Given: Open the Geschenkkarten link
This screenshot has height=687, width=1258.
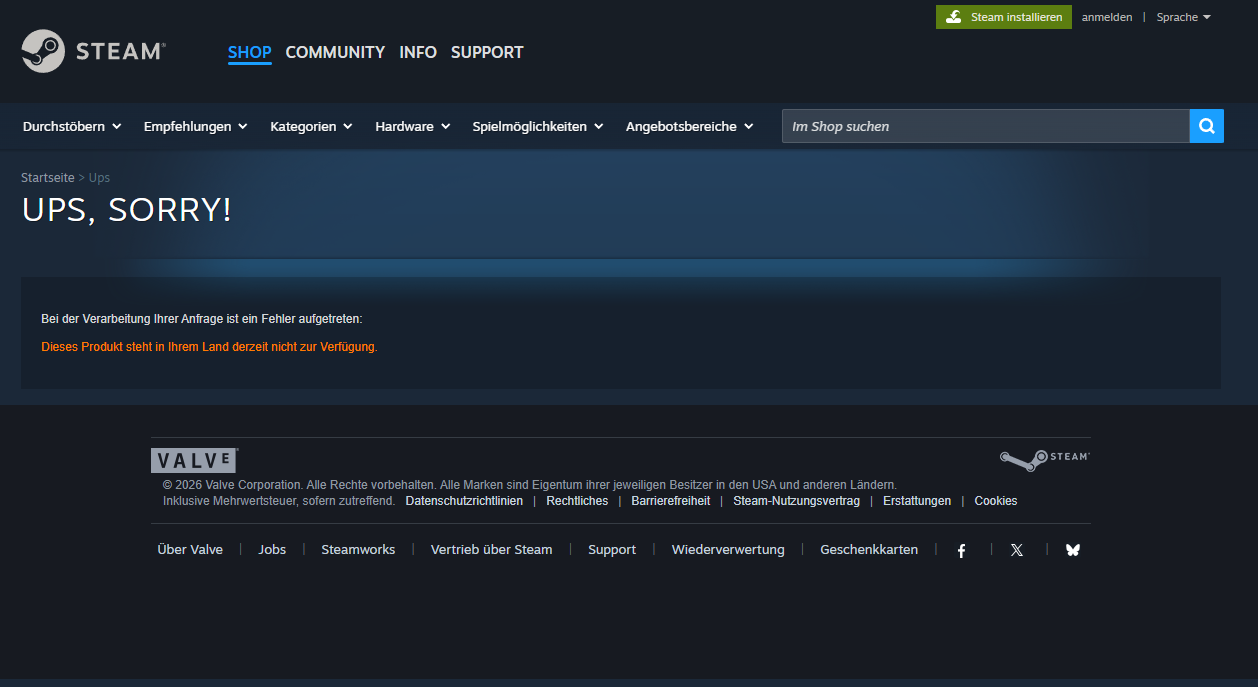Looking at the screenshot, I should (x=869, y=550).
